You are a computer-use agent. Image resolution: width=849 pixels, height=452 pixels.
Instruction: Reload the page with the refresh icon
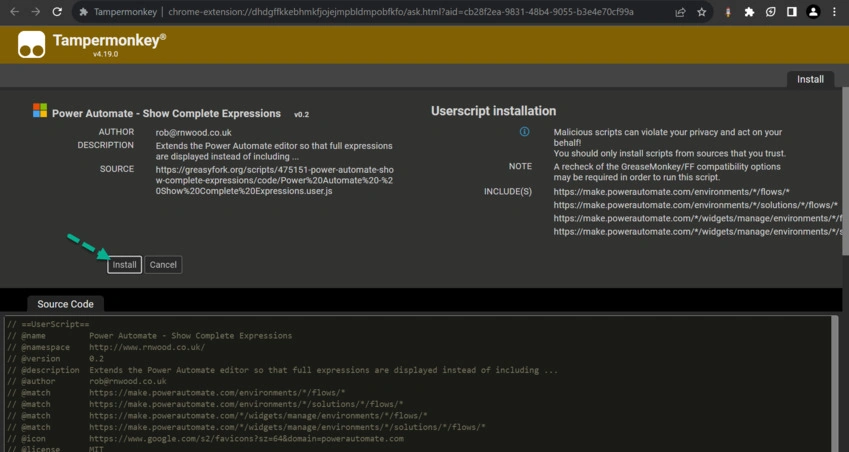point(57,11)
